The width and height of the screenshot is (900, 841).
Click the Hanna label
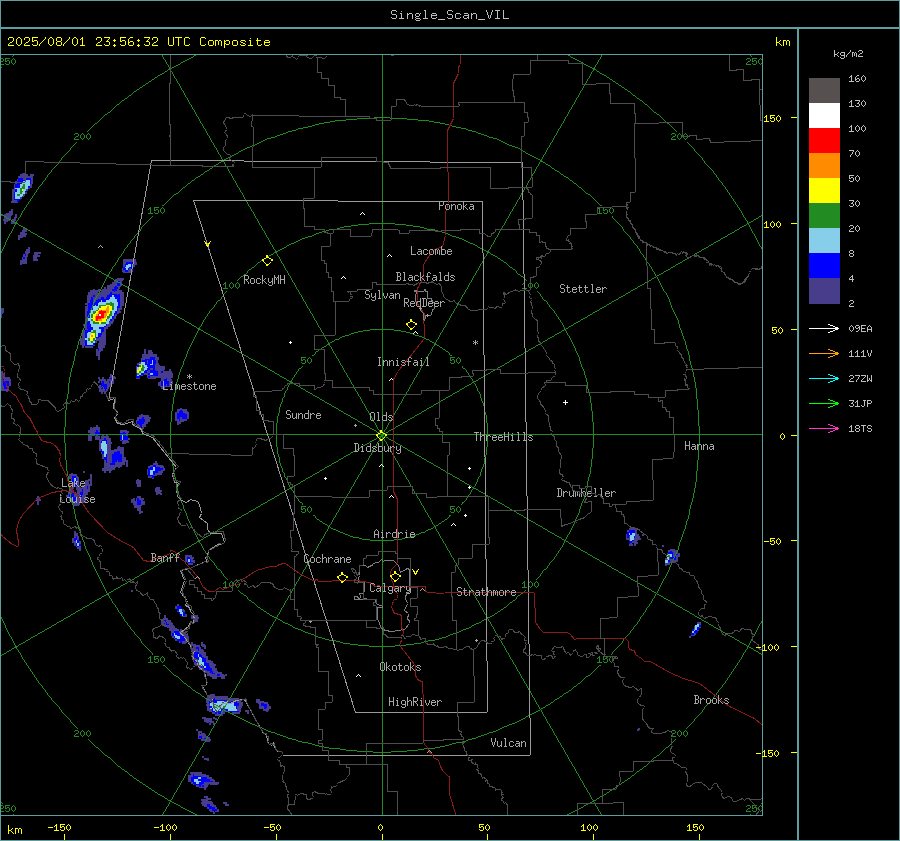pyautogui.click(x=699, y=446)
